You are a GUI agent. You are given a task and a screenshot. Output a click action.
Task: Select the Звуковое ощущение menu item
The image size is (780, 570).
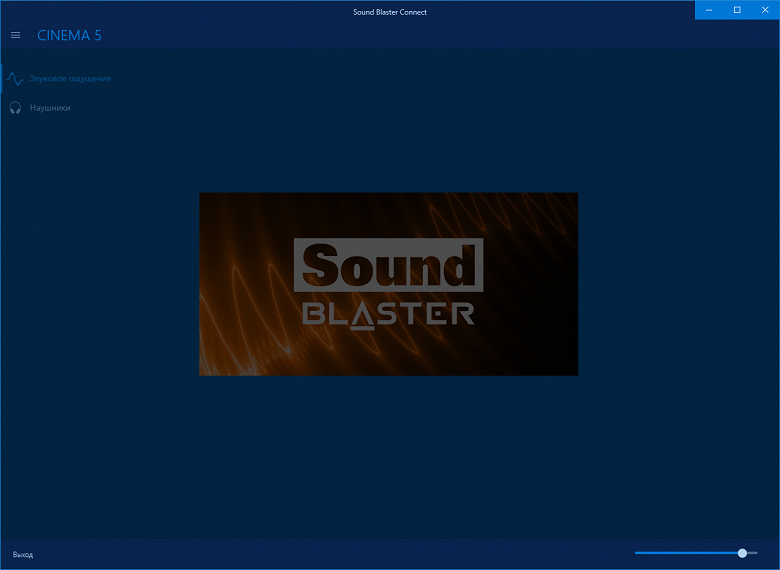coord(70,79)
